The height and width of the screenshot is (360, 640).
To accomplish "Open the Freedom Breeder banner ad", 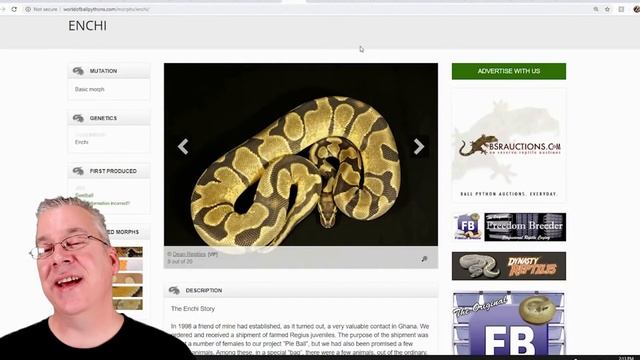I will [525, 227].
